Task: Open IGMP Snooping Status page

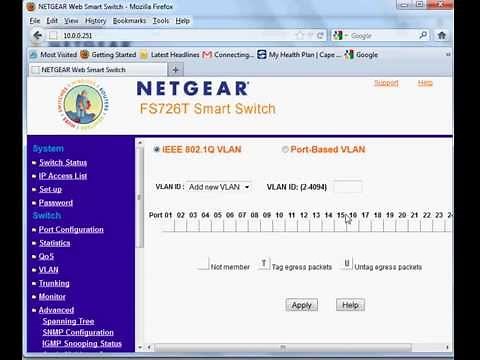Action: pyautogui.click(x=82, y=343)
